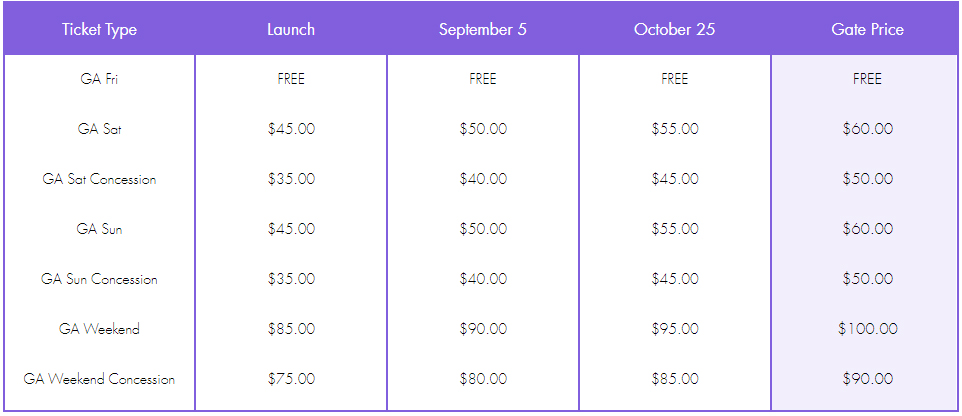Click the GA Weekend Concession label

[x=99, y=379]
